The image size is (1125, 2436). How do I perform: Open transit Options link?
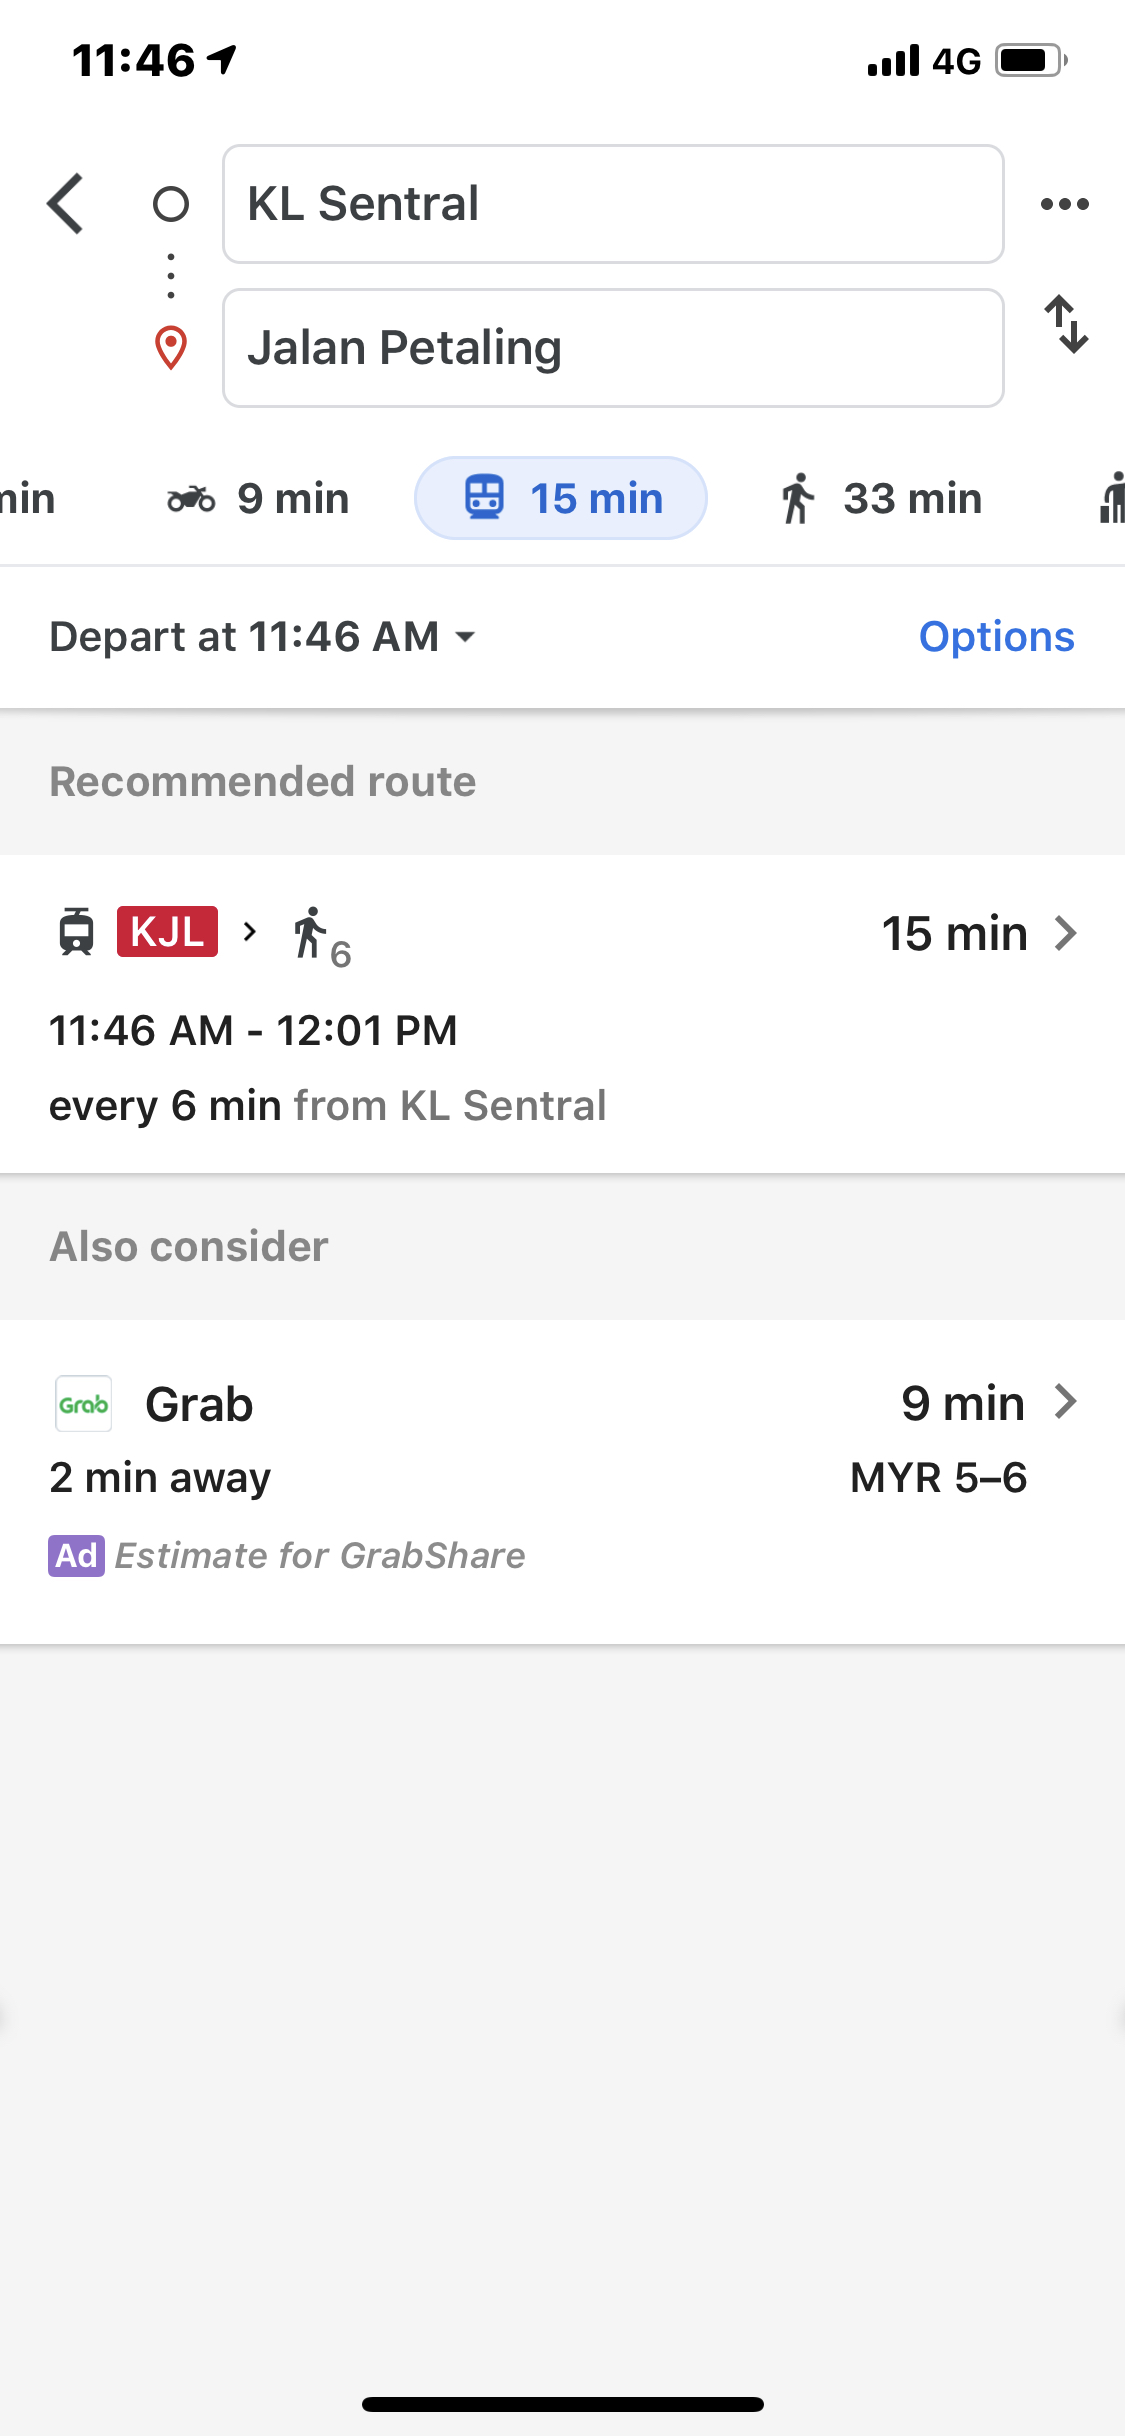click(996, 637)
